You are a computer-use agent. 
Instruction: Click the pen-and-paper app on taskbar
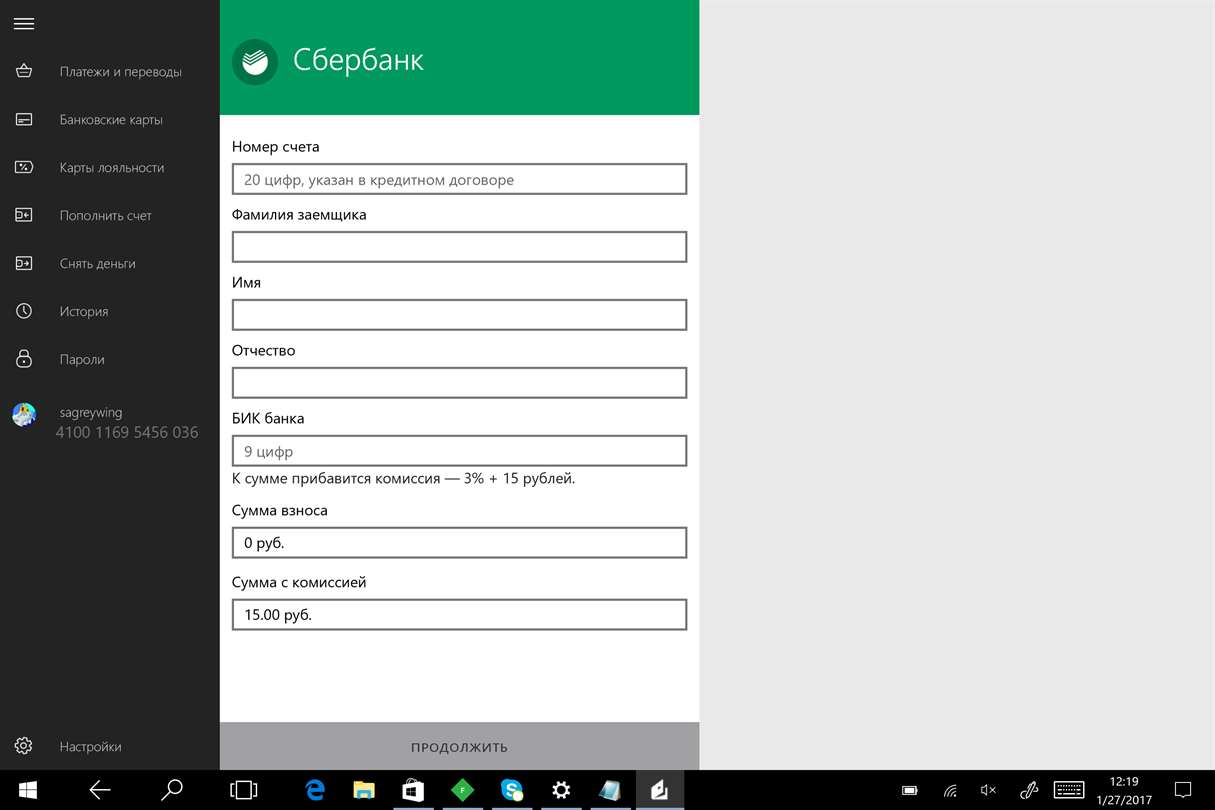(x=610, y=791)
